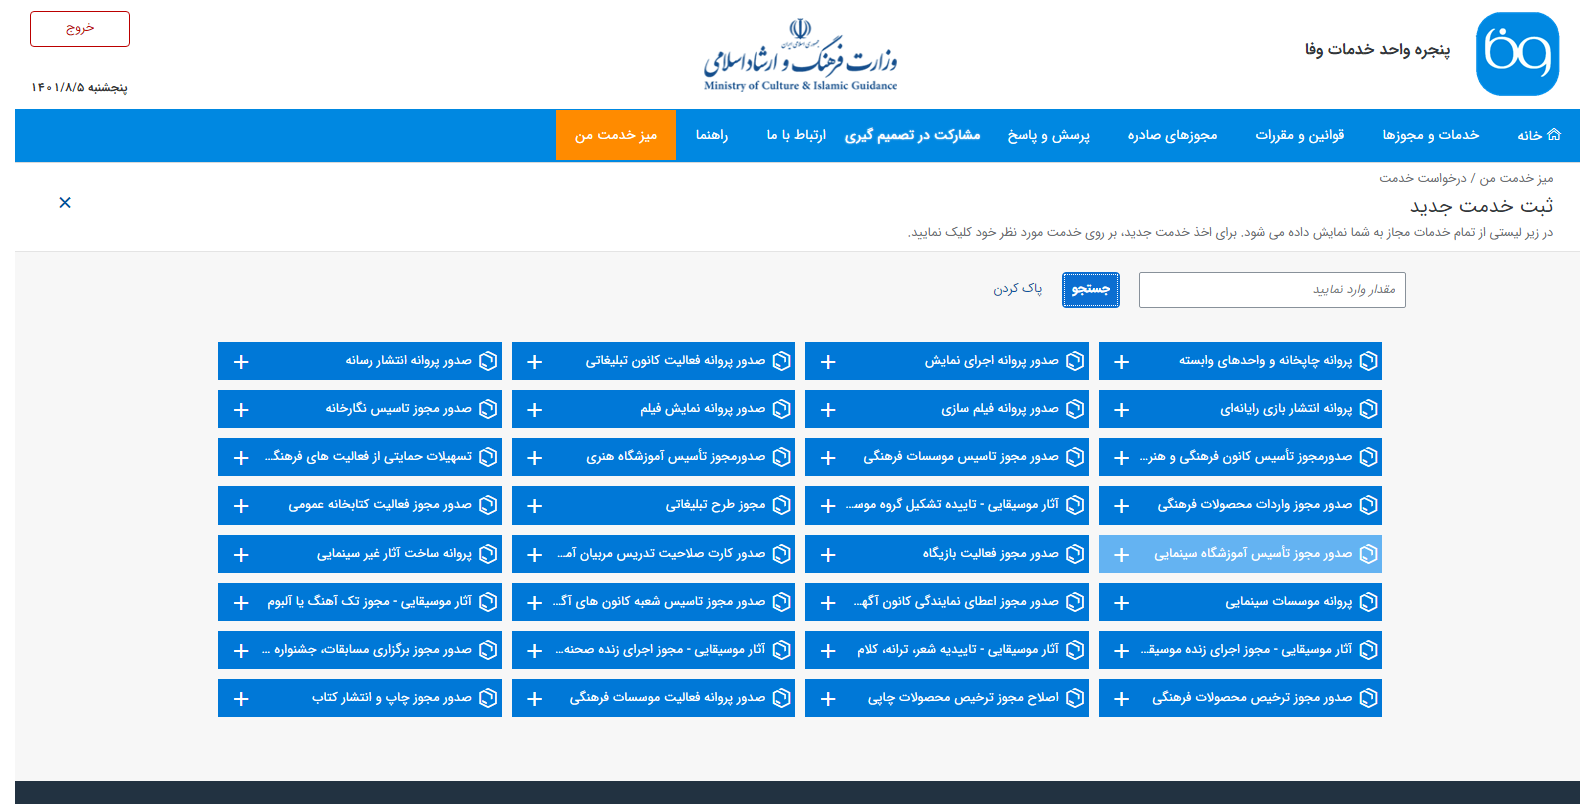Click the پنجره واحد خدمات وفا title
Screen dimensions: 1580x804
click(x=1378, y=49)
